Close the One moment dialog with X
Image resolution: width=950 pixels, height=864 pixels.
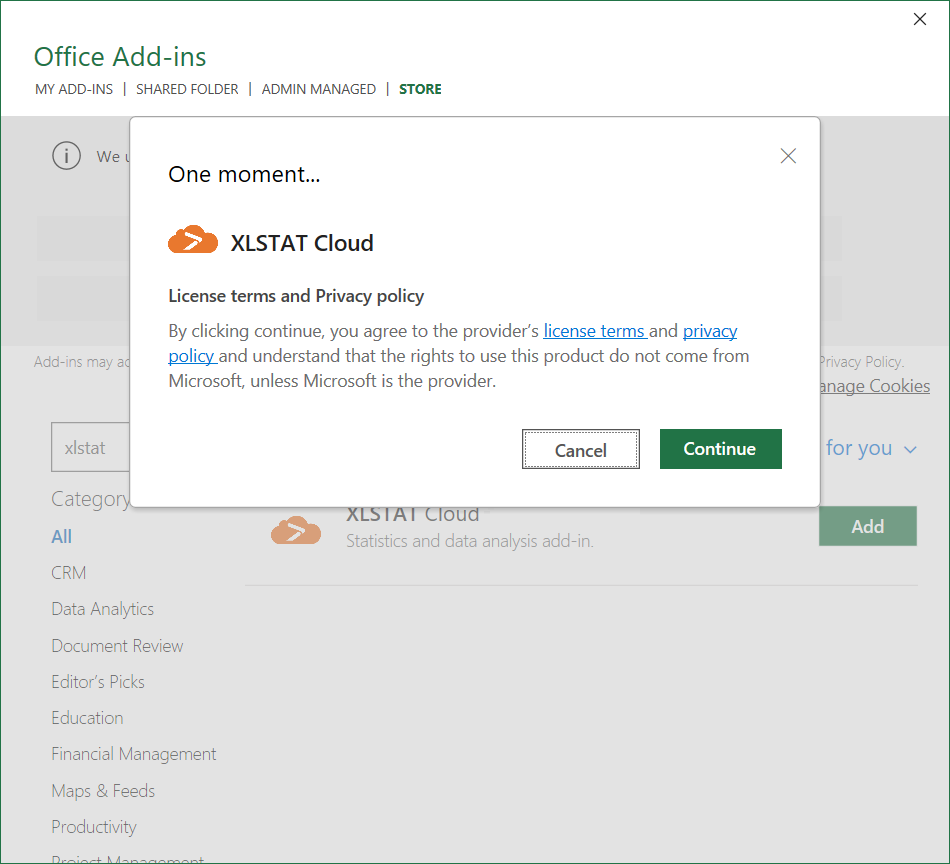coord(788,156)
